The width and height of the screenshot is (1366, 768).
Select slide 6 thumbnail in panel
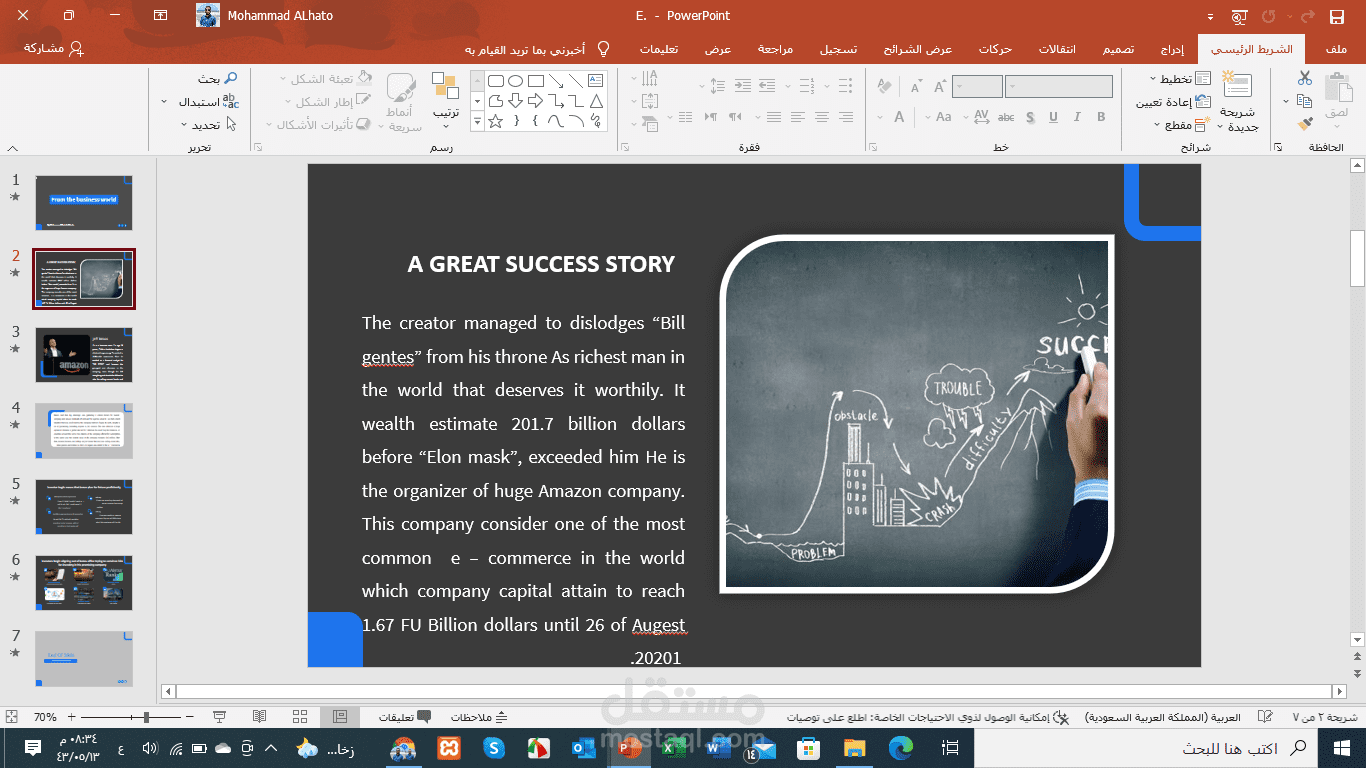coord(84,582)
